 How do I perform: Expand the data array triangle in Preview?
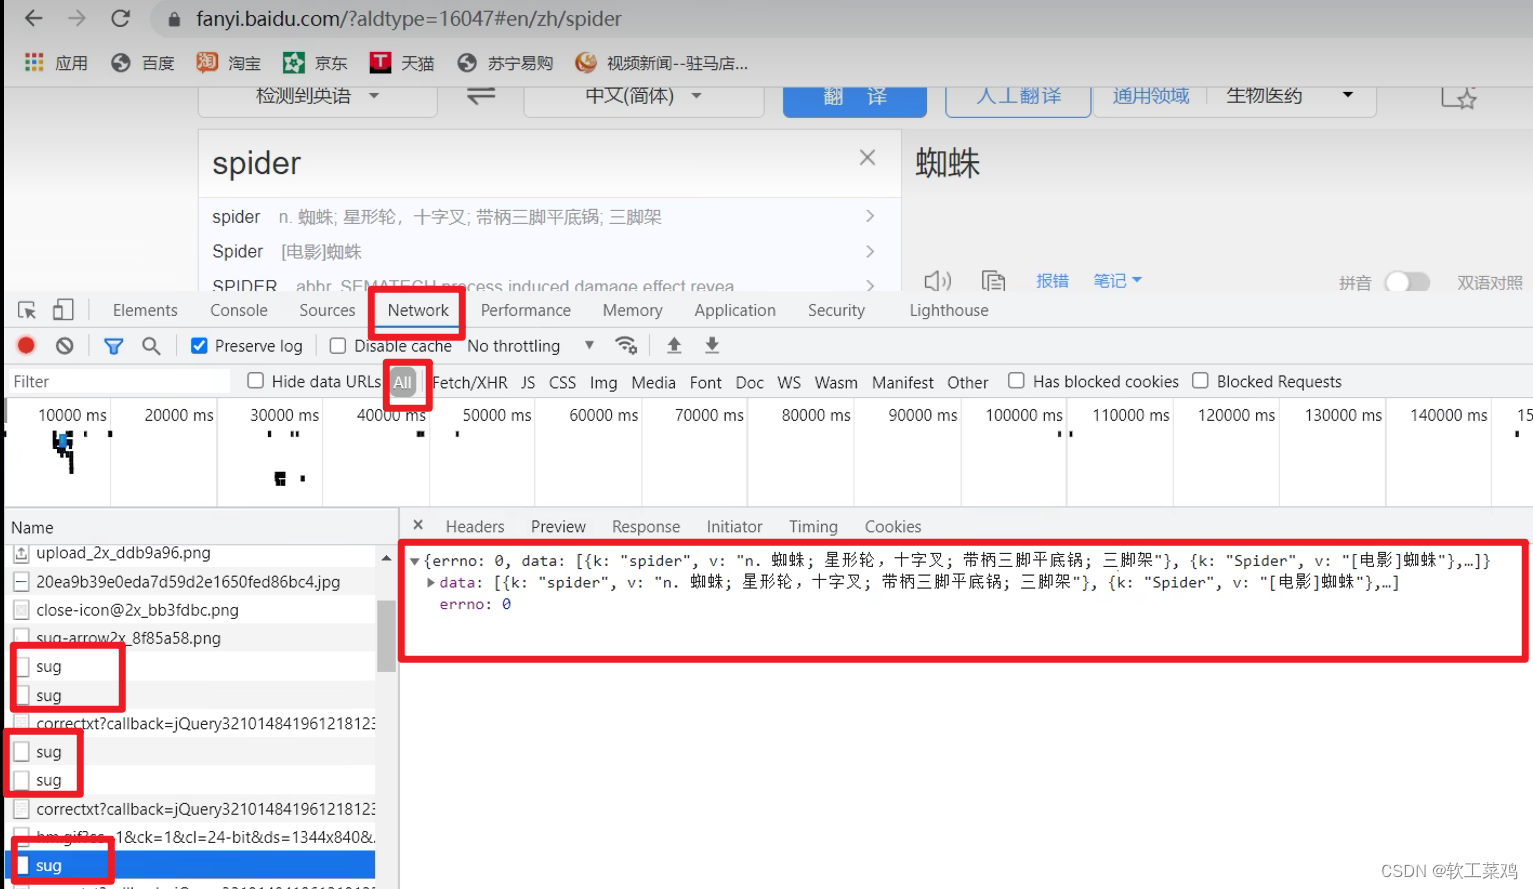(430, 582)
